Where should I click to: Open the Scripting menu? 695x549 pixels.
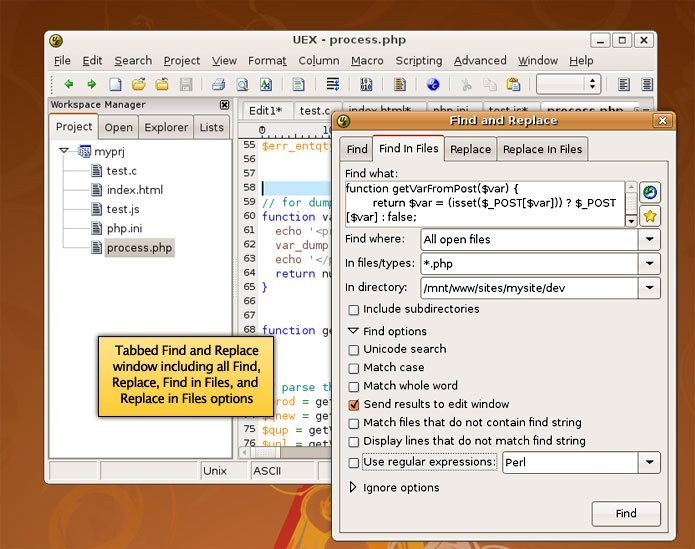418,61
